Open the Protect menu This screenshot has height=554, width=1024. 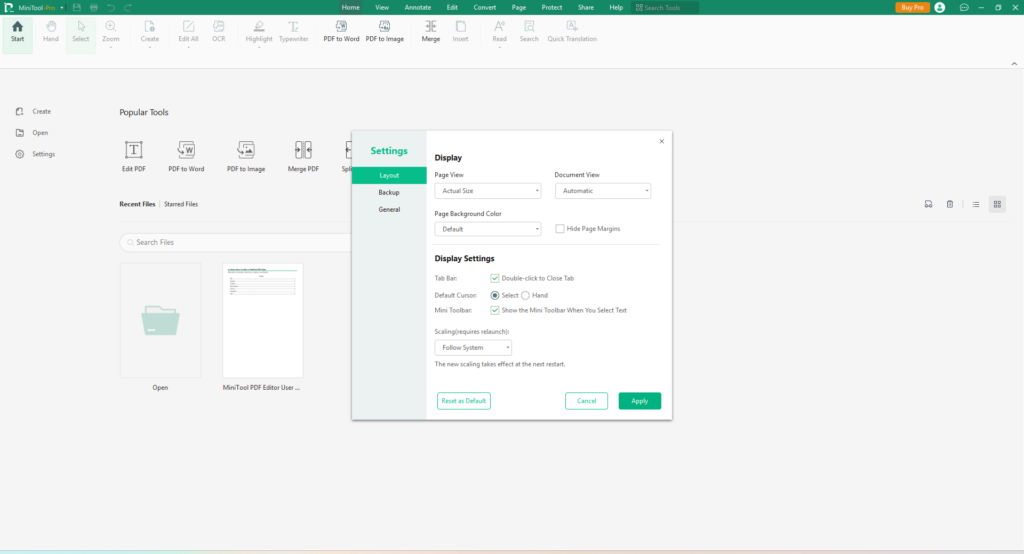(x=552, y=7)
